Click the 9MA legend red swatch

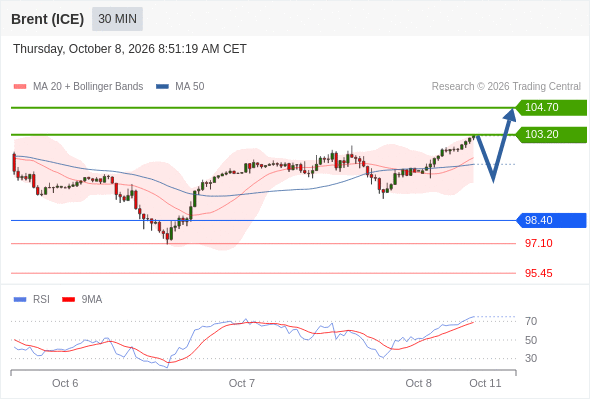click(x=68, y=300)
